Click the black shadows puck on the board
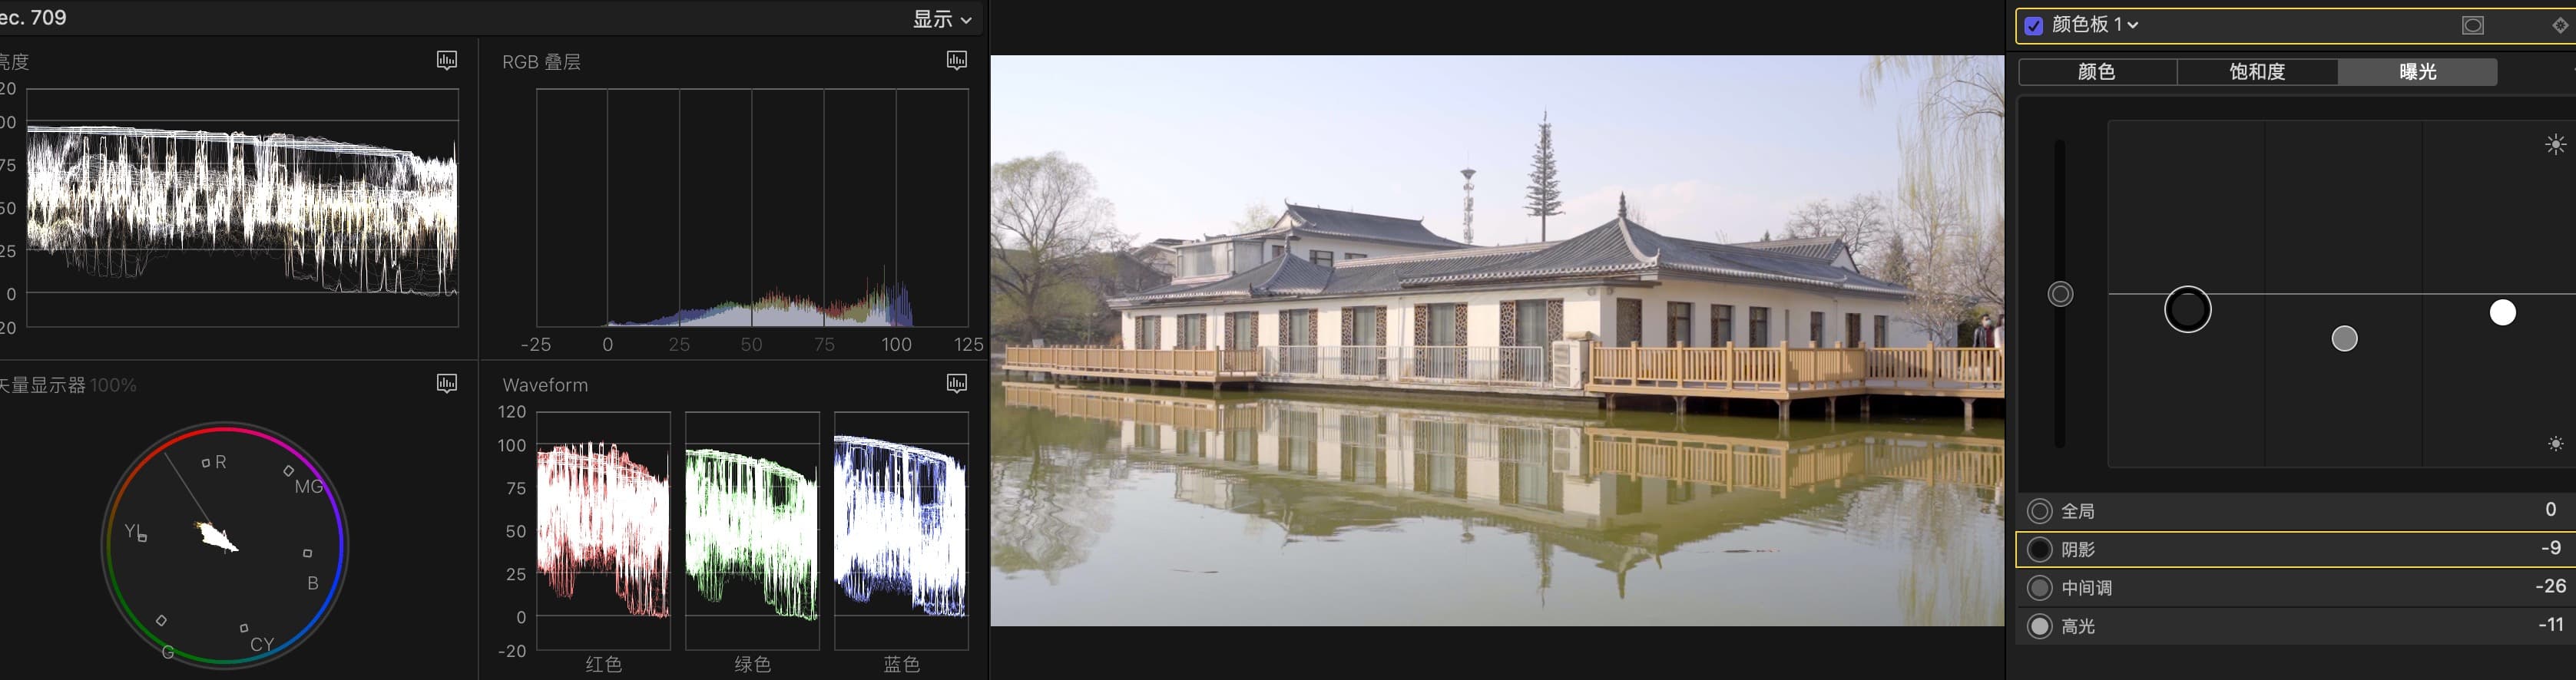The width and height of the screenshot is (2576, 680). 2187,310
